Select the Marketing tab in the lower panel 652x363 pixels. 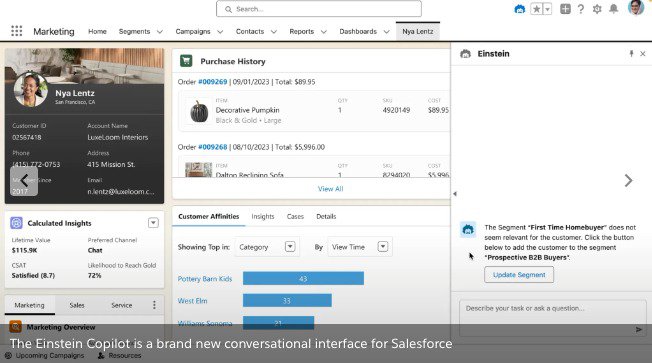point(29,305)
